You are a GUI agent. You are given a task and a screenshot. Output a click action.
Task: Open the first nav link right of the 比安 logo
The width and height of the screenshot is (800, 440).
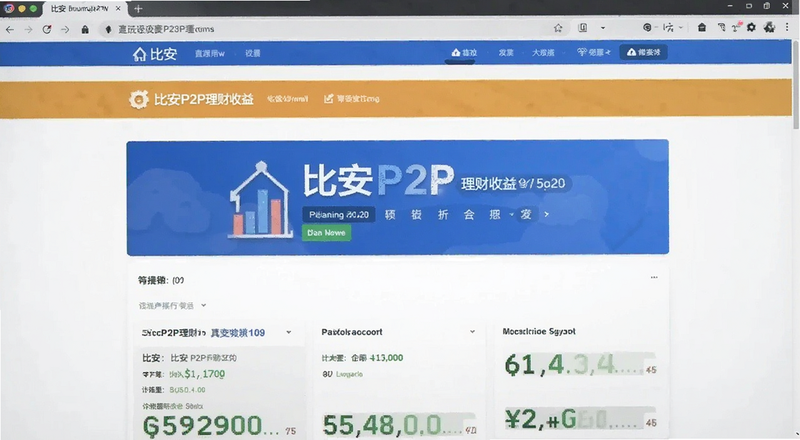click(210, 53)
